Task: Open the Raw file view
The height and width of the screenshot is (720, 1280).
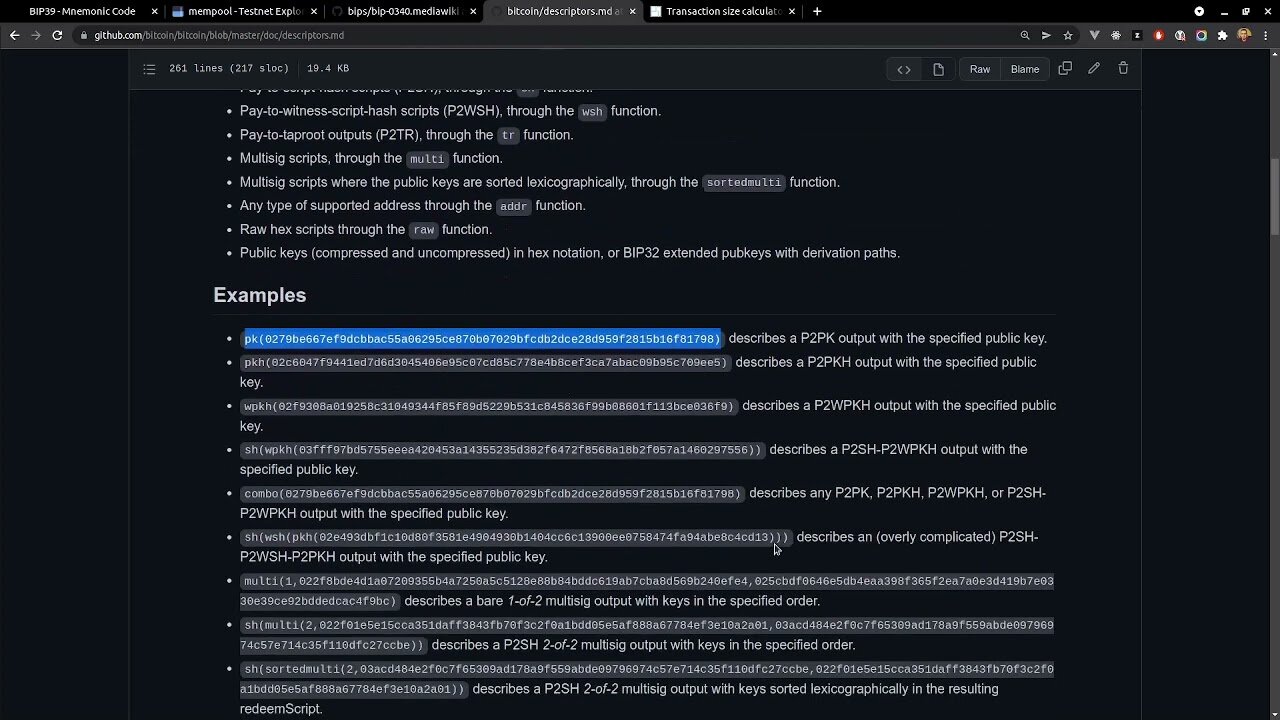Action: click(x=980, y=69)
